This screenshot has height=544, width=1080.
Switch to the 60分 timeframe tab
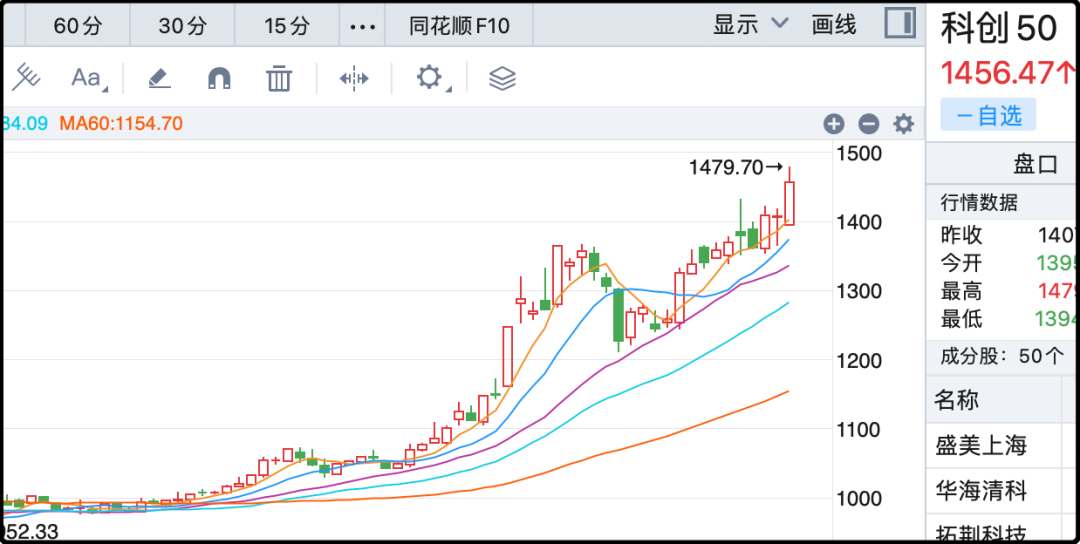tap(78, 26)
